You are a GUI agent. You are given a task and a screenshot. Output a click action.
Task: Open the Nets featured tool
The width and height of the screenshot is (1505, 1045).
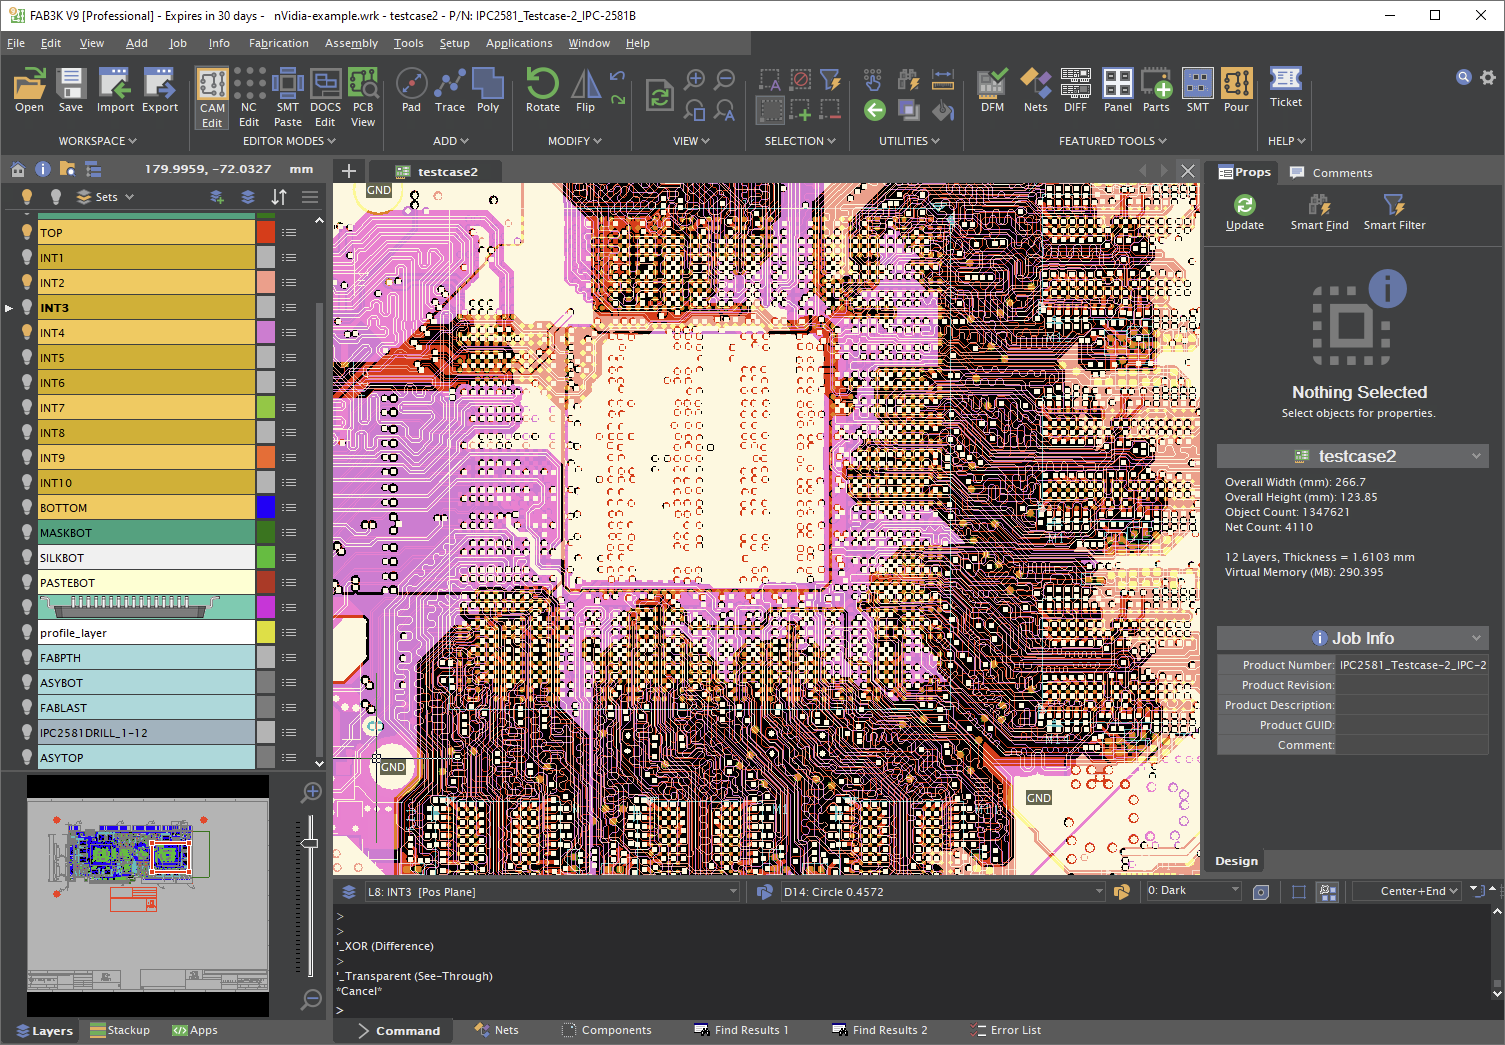(x=1036, y=90)
